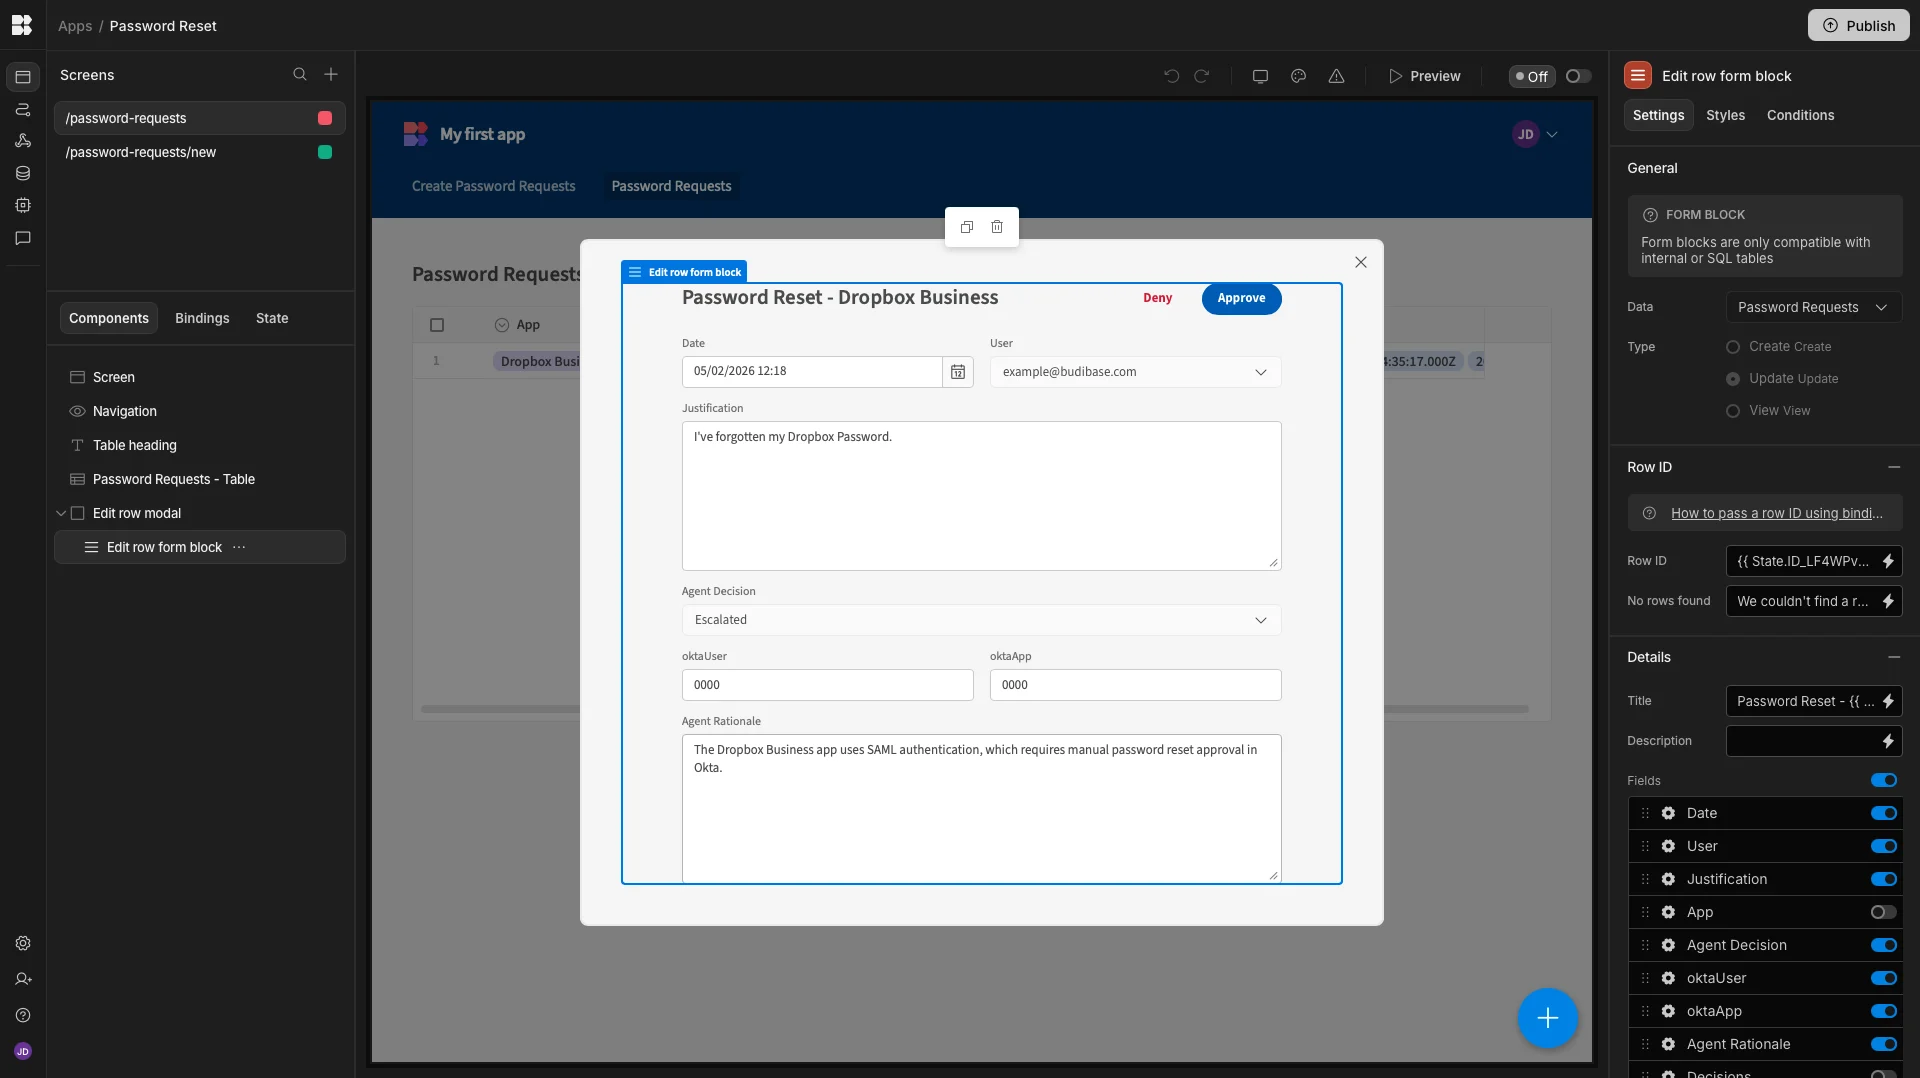
Task: Click the Publish button
Action: click(1858, 25)
